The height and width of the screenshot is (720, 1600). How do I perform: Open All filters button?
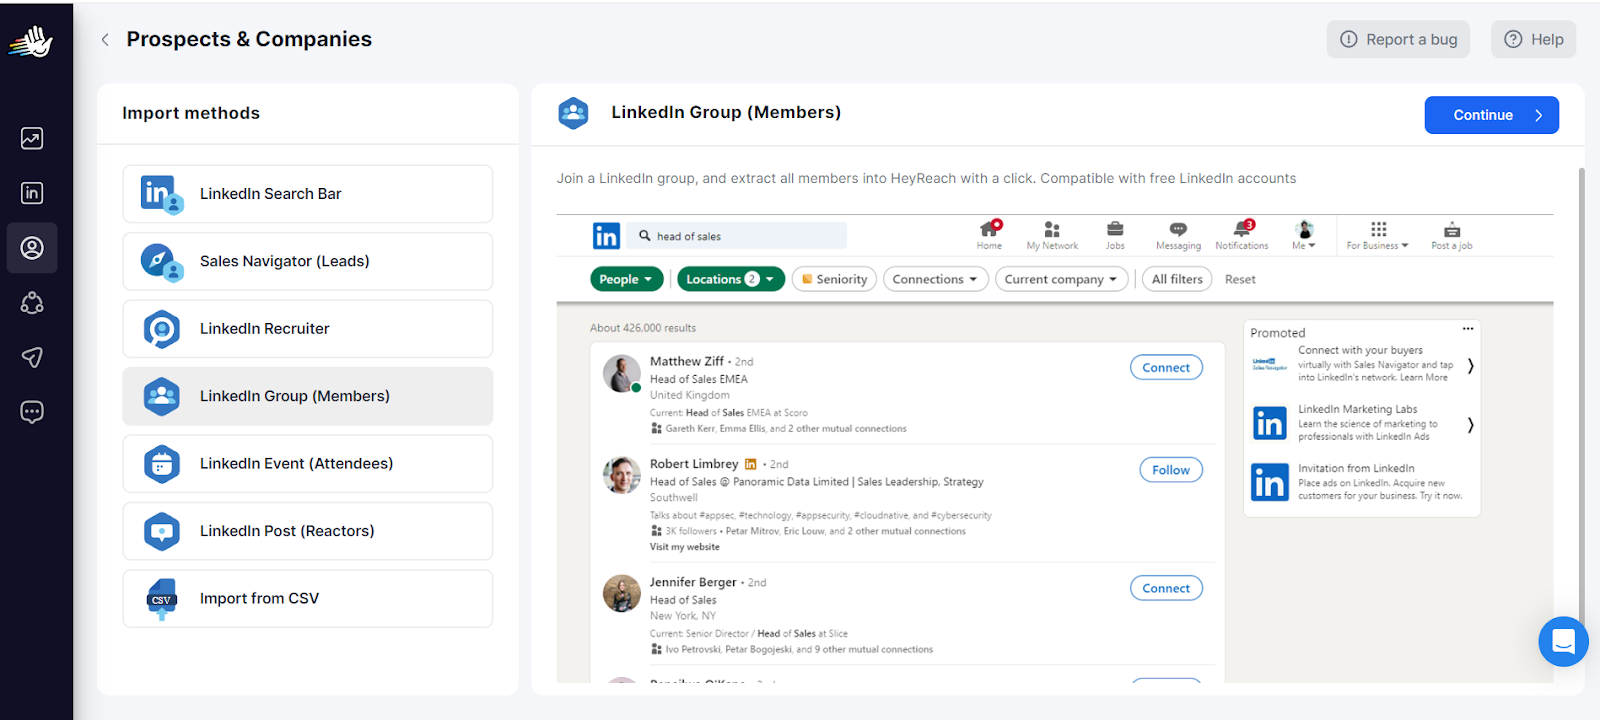pos(1177,280)
